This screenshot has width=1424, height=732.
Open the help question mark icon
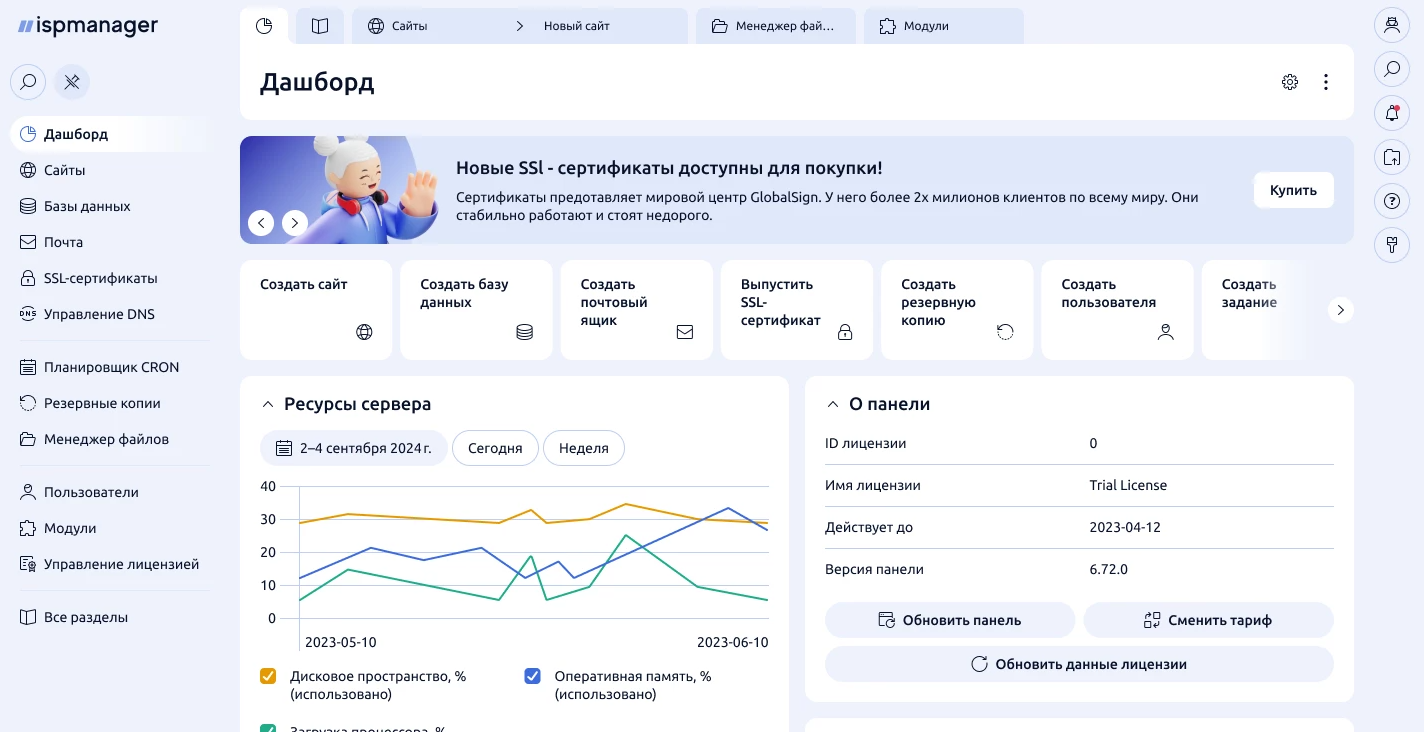click(1391, 200)
